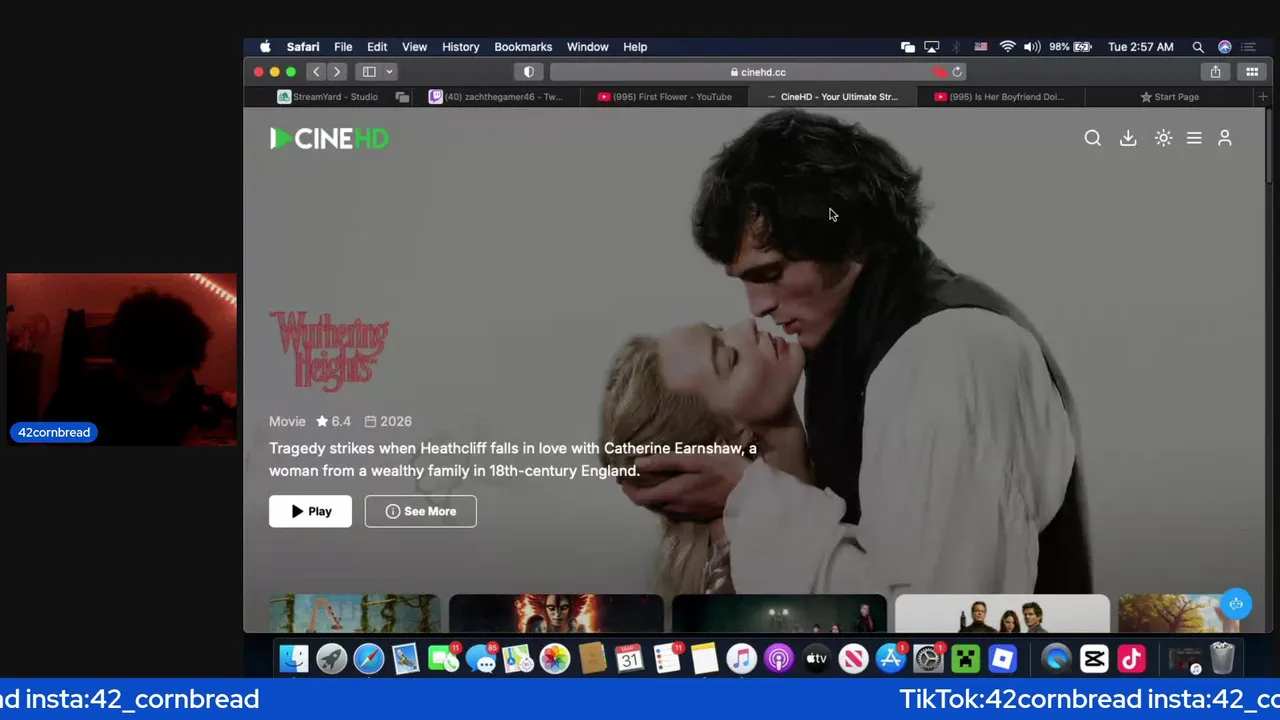This screenshot has width=1280, height=720.
Task: Open the CineHD user profile icon
Action: click(1224, 138)
